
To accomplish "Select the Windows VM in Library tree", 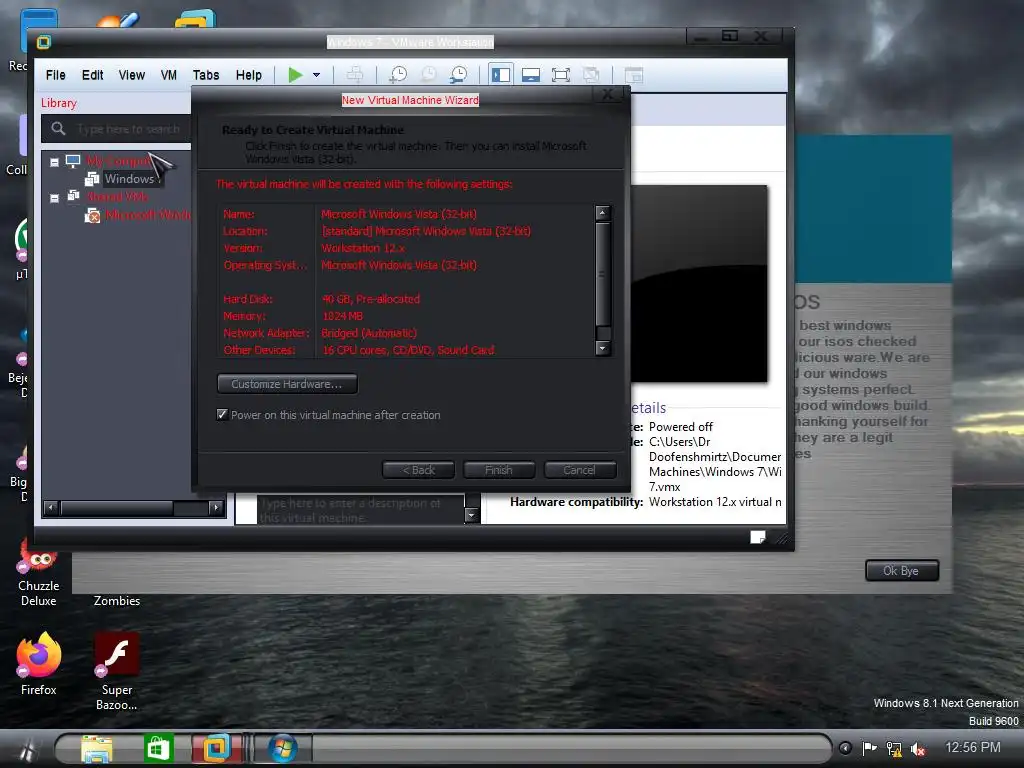I will click(129, 178).
